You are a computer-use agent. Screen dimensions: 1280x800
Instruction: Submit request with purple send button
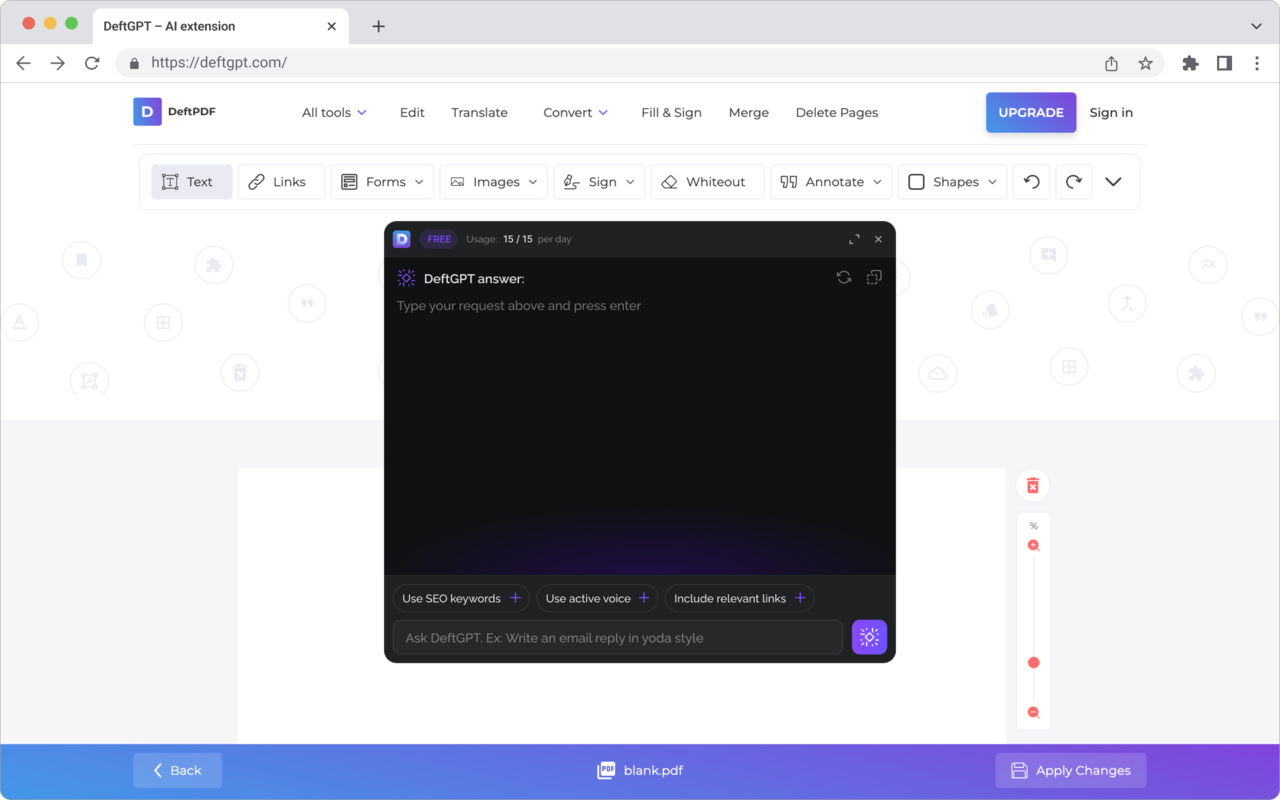pyautogui.click(x=869, y=637)
